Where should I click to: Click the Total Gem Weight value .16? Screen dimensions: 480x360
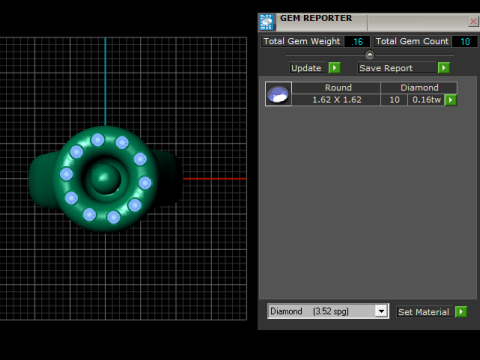coord(357,42)
